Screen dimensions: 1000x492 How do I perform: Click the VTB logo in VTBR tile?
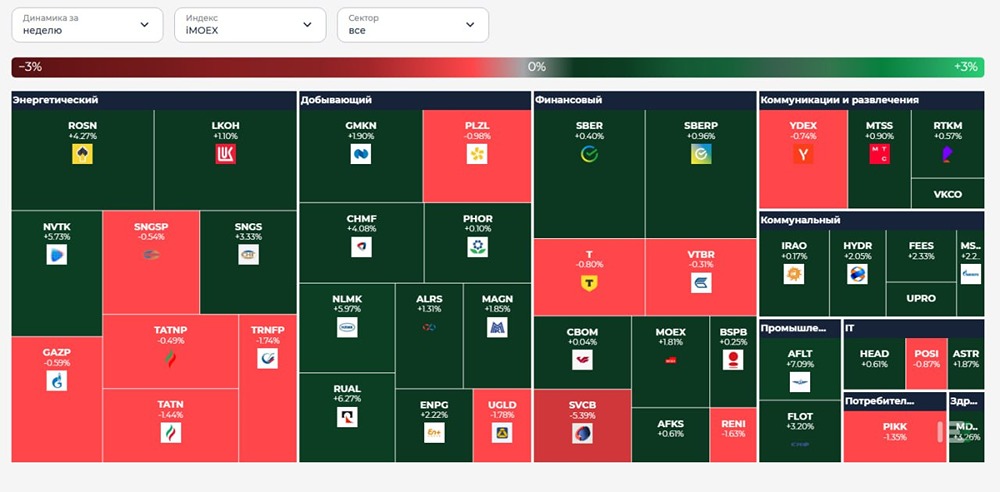click(x=701, y=283)
